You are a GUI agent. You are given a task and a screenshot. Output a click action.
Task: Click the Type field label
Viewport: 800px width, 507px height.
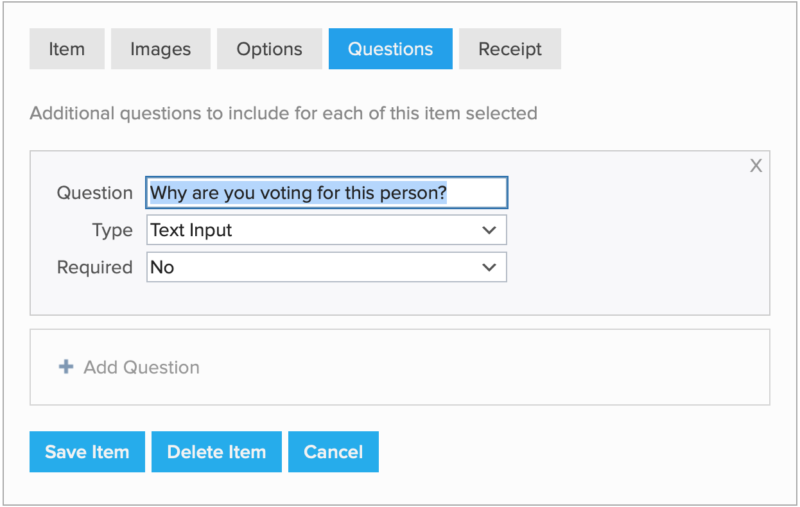(112, 230)
